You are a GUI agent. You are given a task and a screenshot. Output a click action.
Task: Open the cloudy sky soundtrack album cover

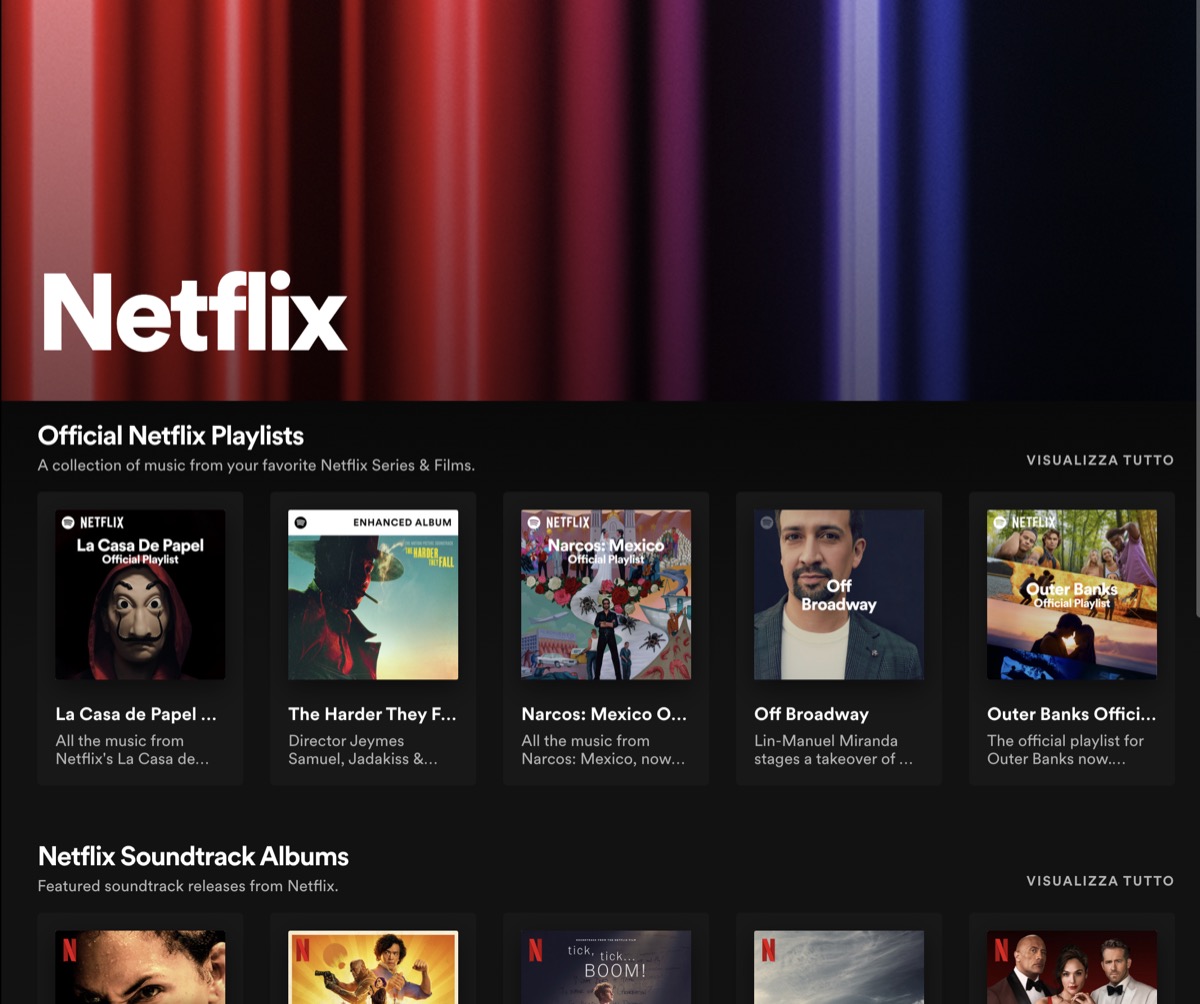pos(839,967)
